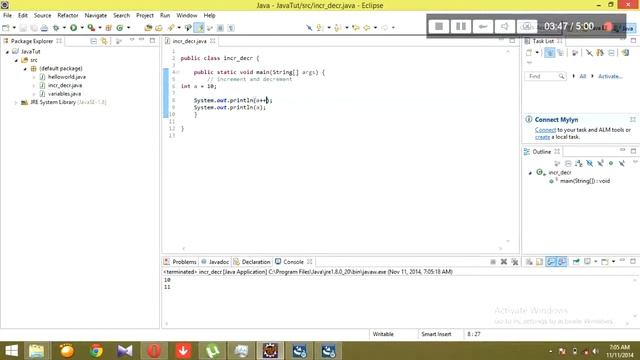
Task: Open Google Chrome from taskbar
Action: tap(96, 351)
